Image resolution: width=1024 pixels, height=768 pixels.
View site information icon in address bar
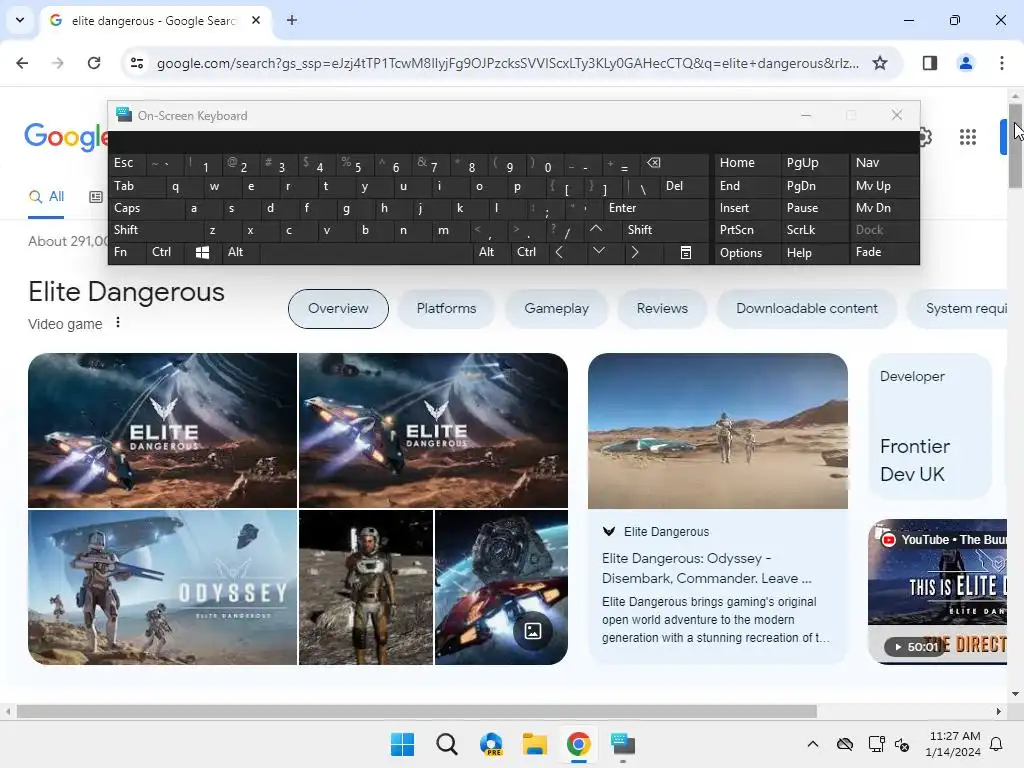[137, 63]
